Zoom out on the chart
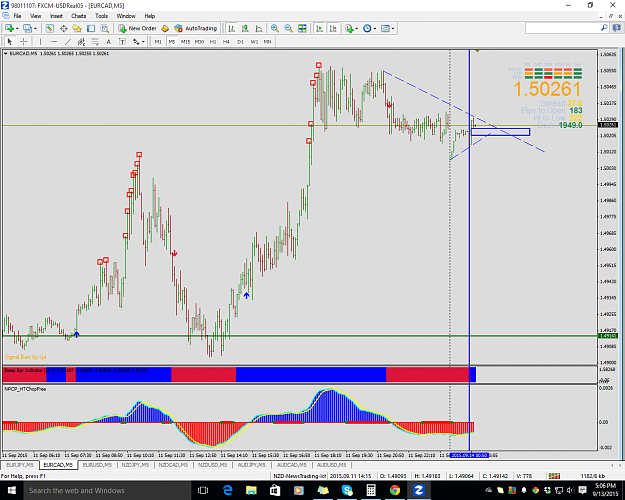 pyautogui.click(x=288, y=28)
